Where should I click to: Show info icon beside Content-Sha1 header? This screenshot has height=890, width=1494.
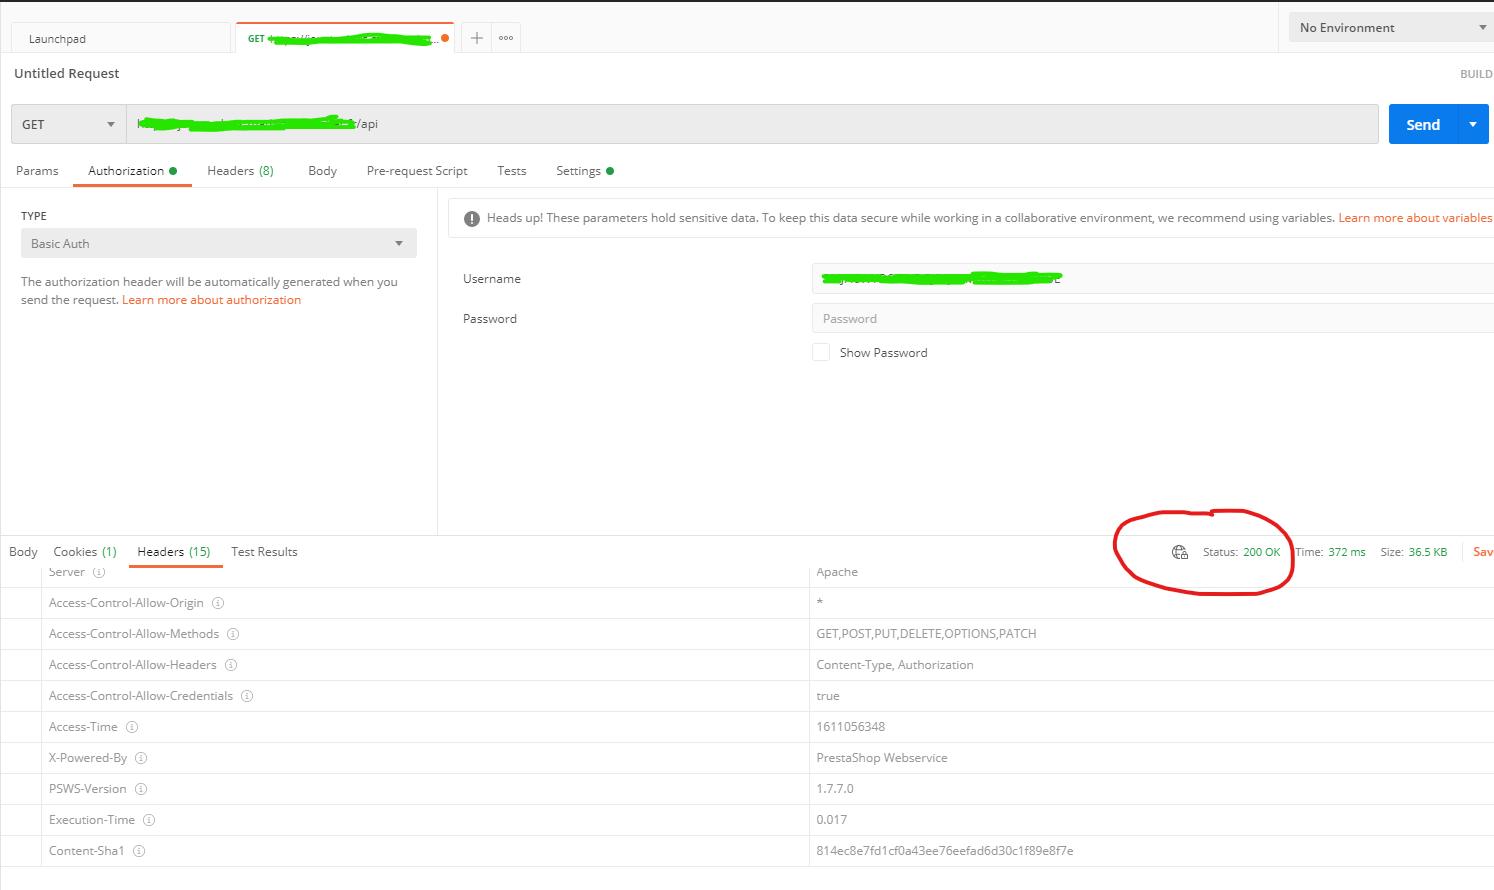(x=139, y=851)
